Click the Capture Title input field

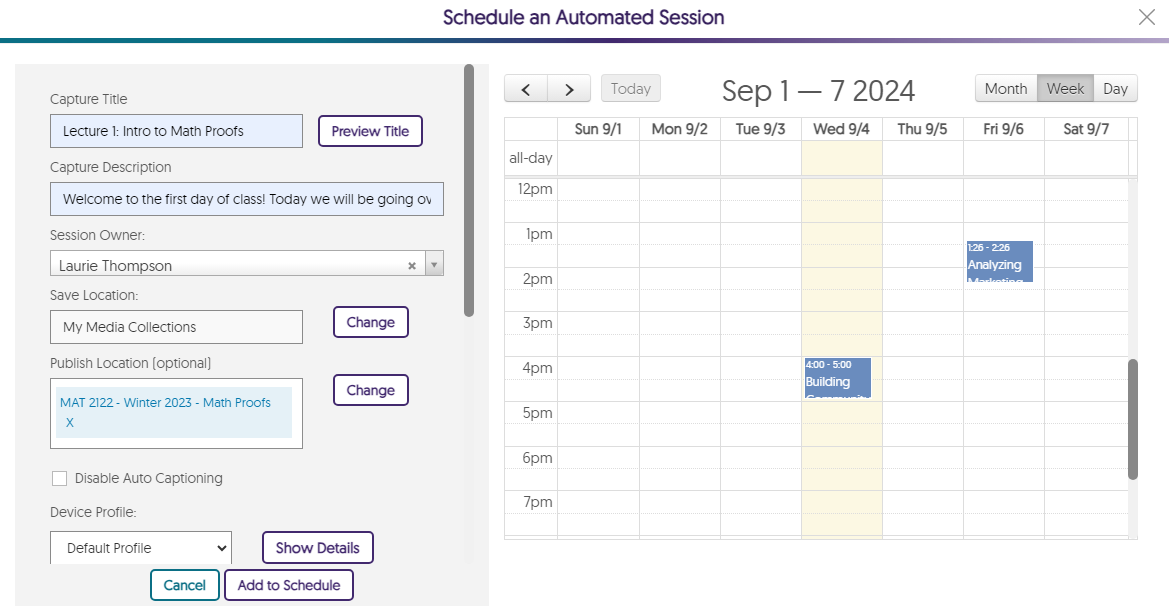[x=176, y=131]
